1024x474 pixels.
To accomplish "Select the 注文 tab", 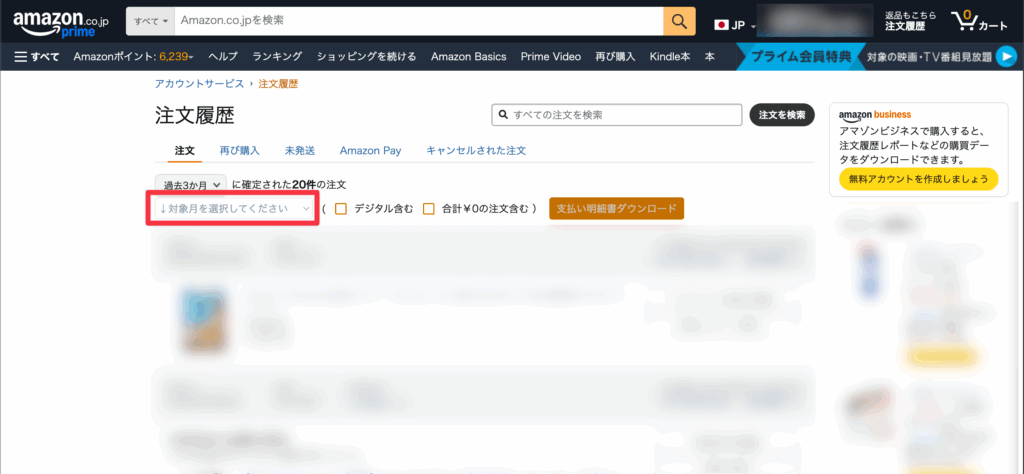I will [185, 151].
